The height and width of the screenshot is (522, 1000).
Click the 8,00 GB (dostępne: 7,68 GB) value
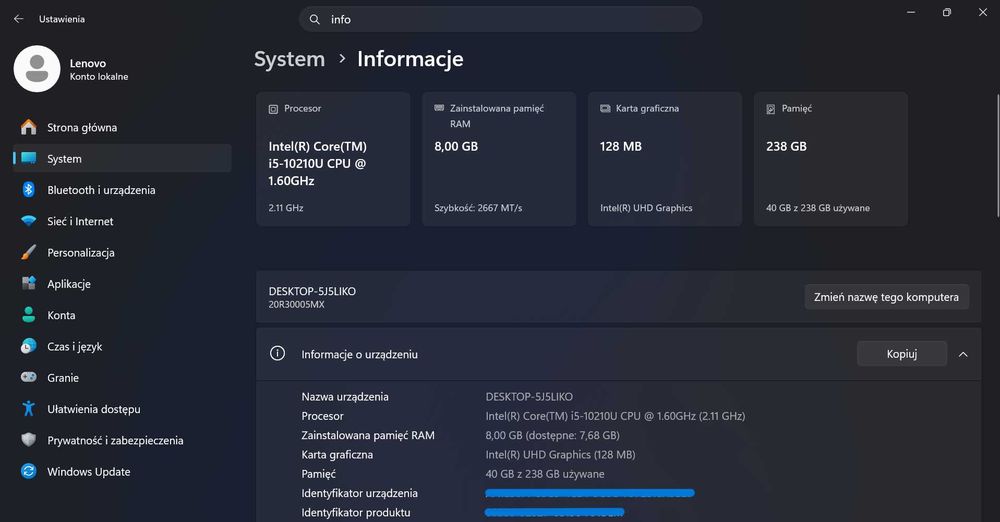click(x=552, y=435)
